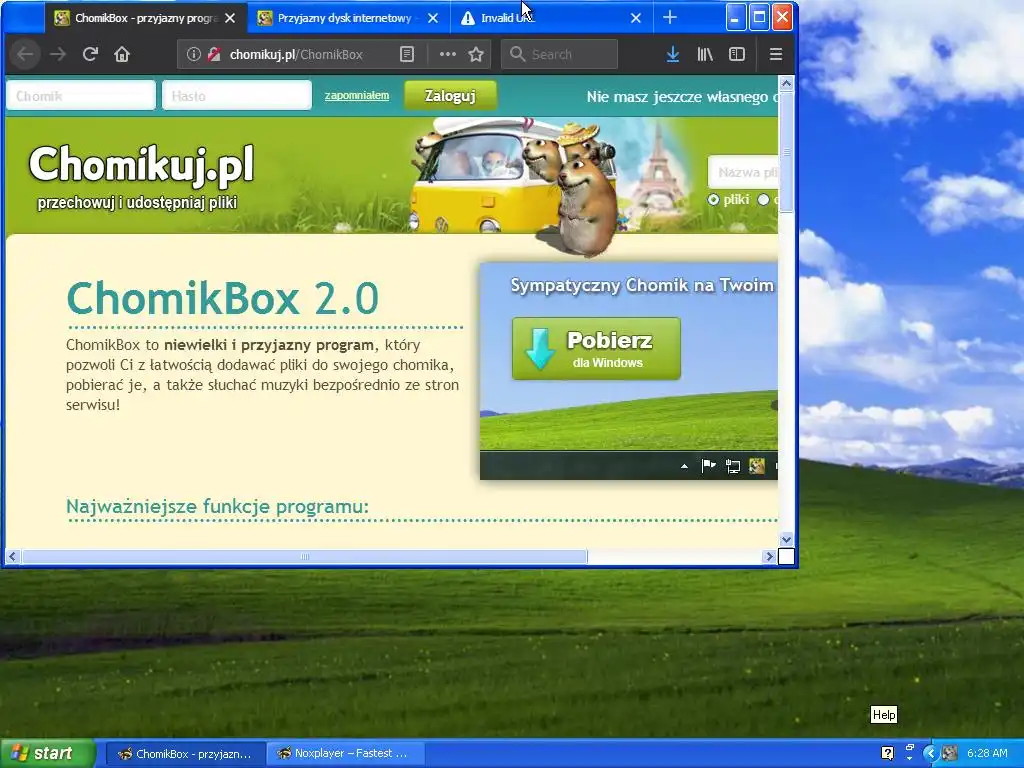Open the Library bookshelf icon

(x=705, y=54)
